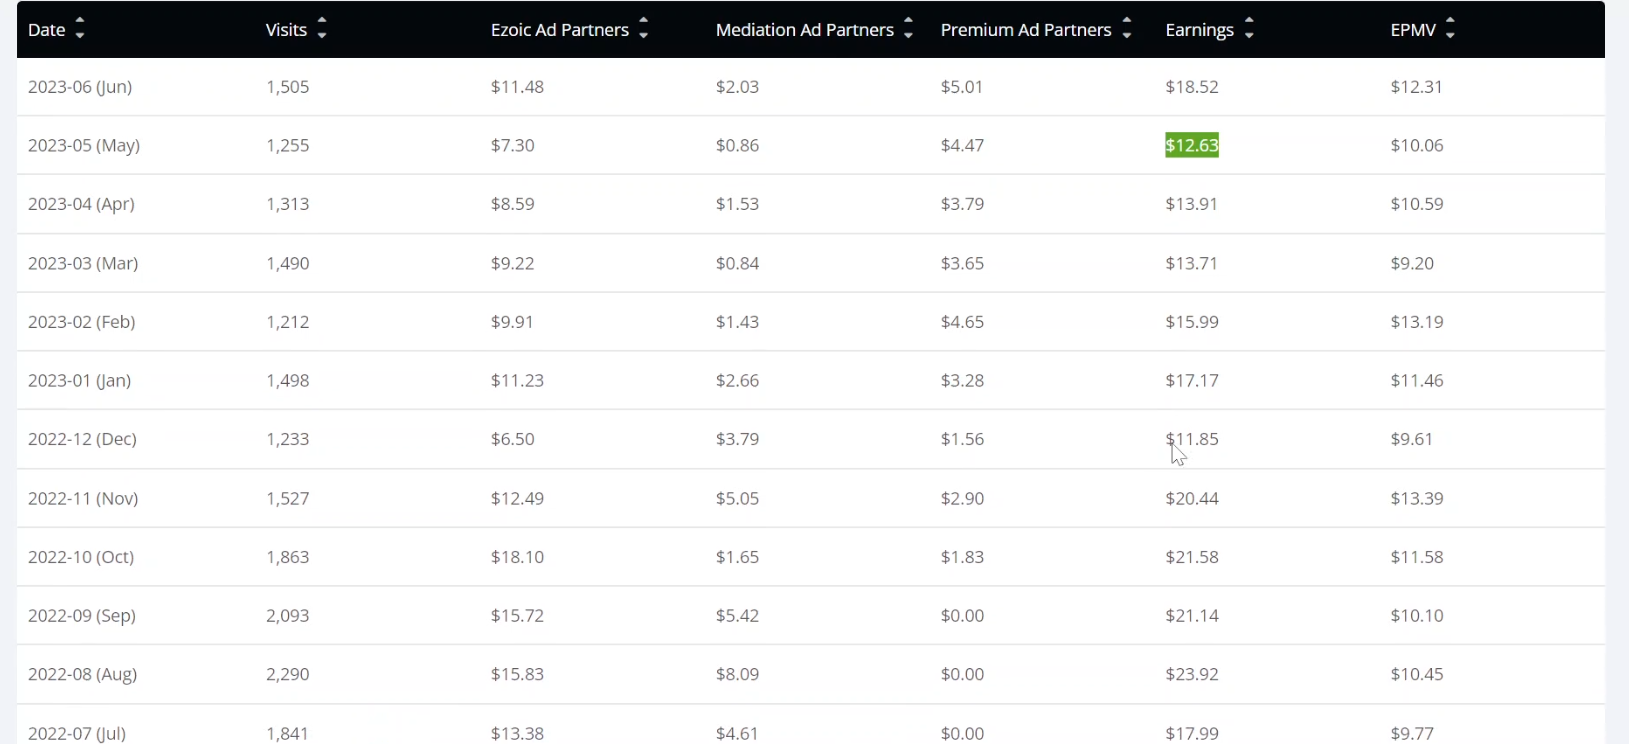Sort table by Date column arrows
Screen dimensions: 1629x744
(80, 29)
